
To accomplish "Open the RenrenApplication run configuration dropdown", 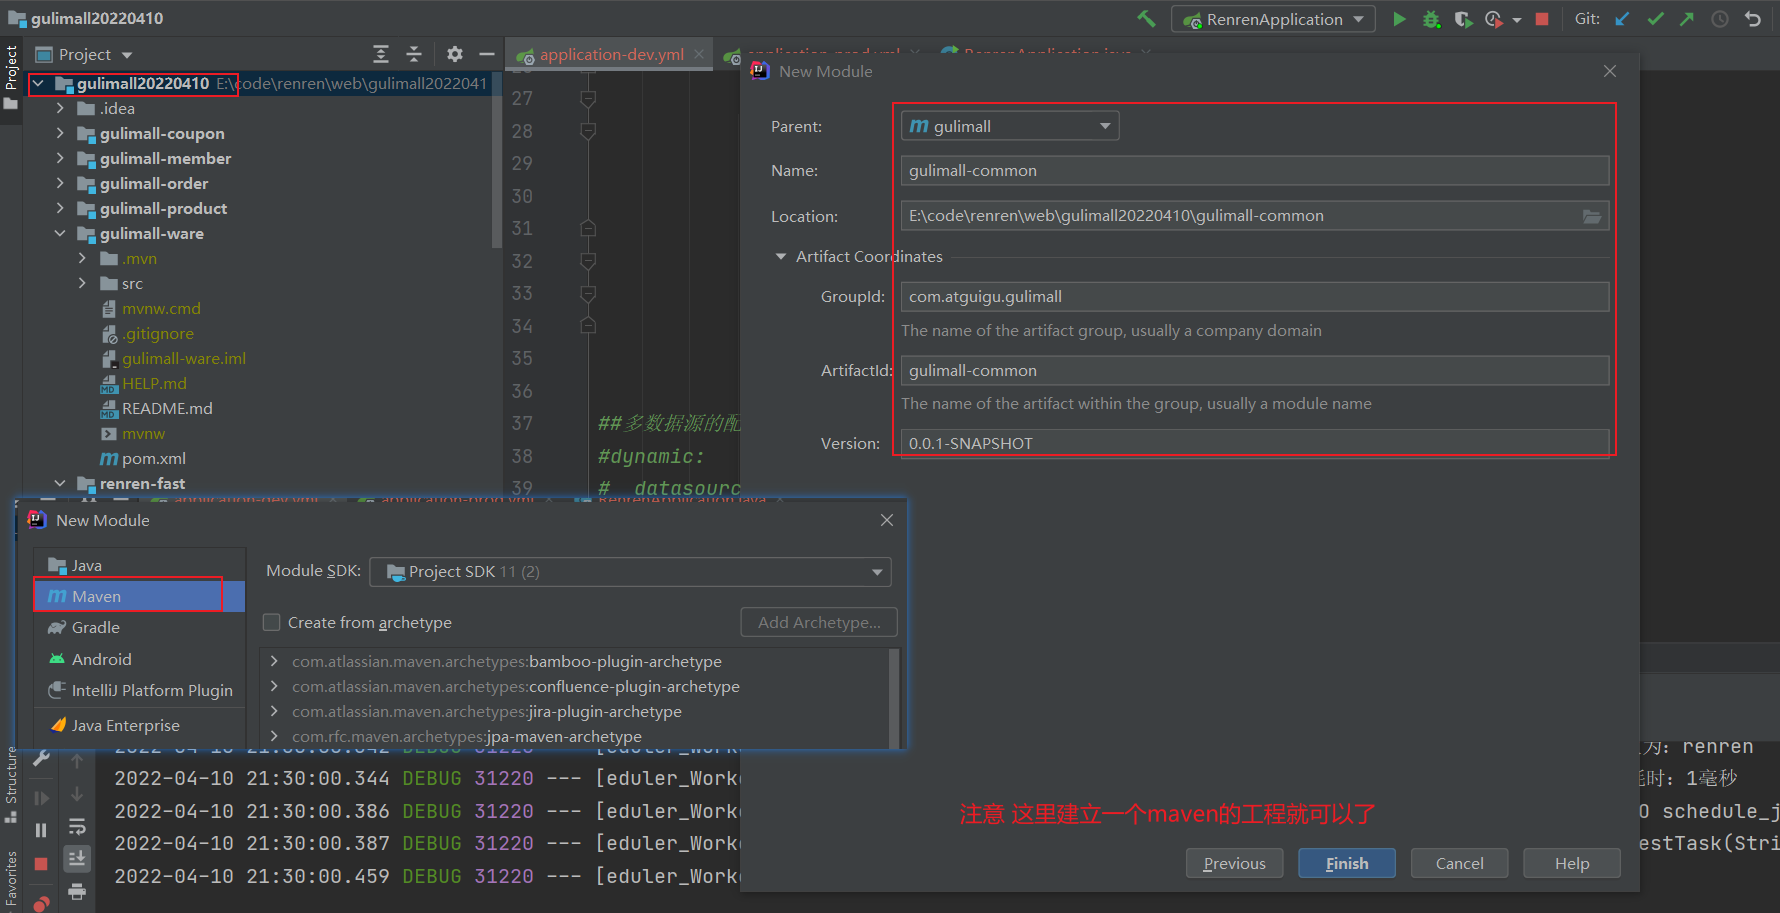I will click(1274, 19).
